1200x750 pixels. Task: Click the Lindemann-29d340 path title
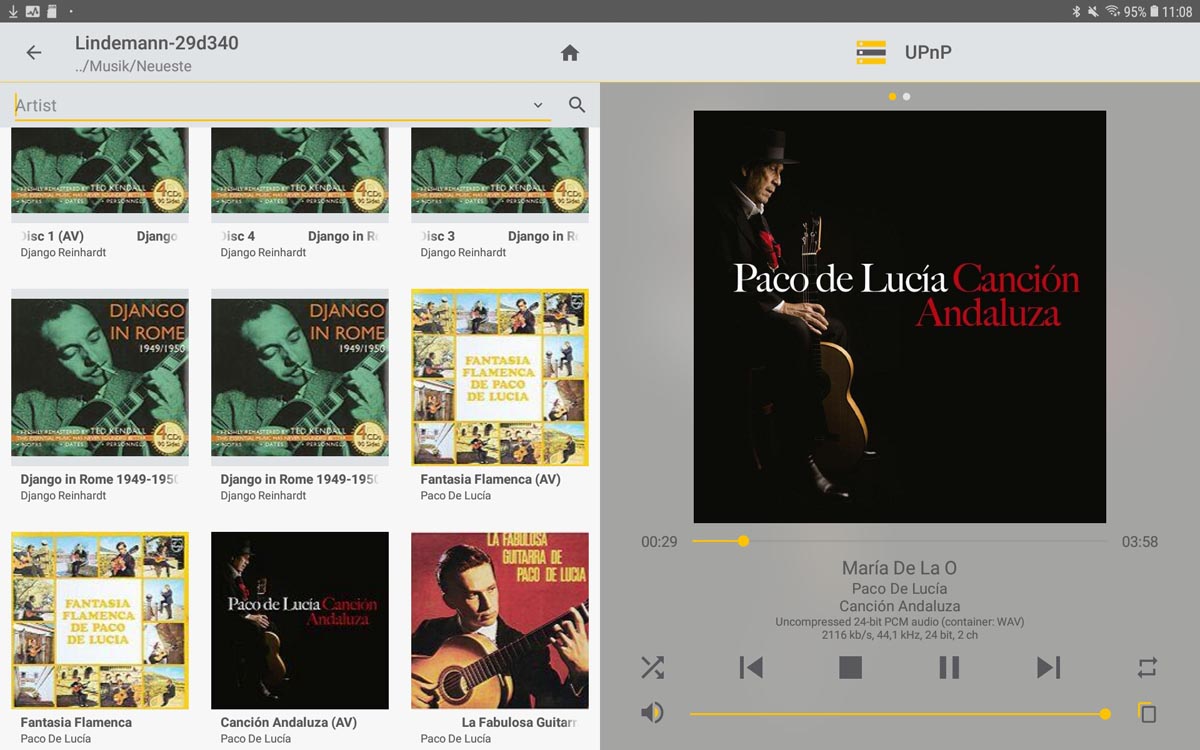click(157, 43)
